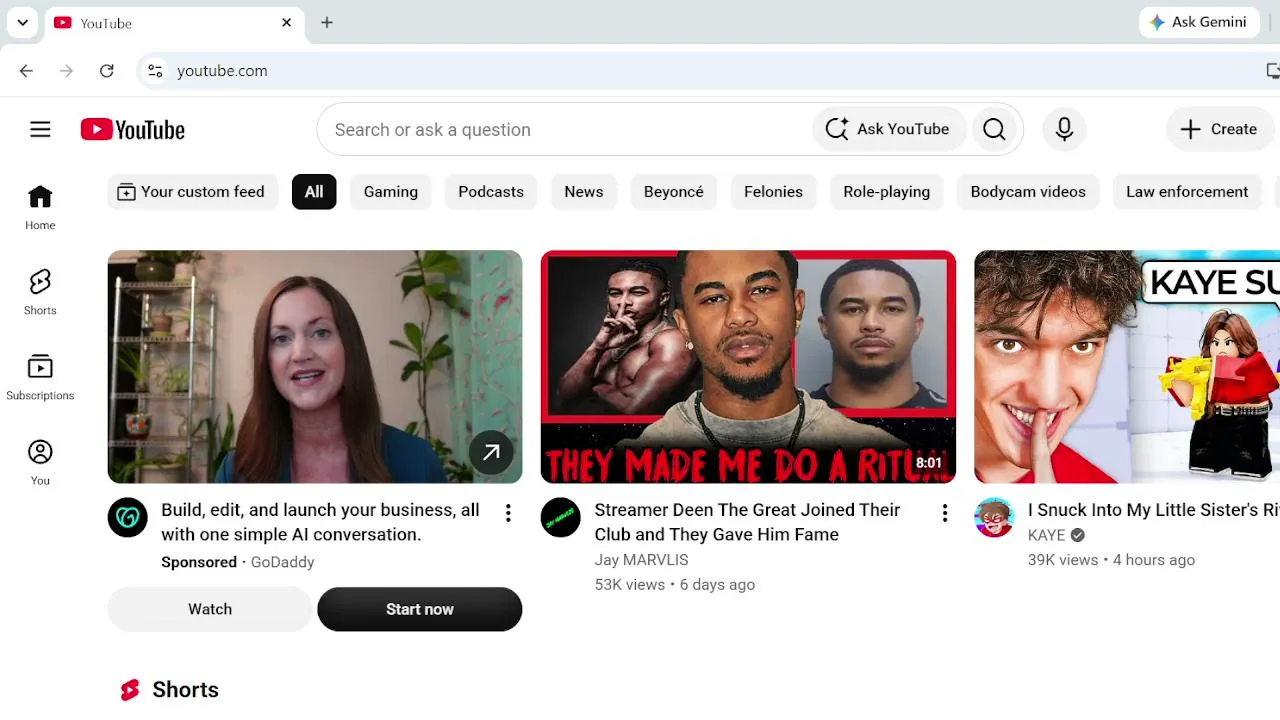Click the magnifier search button
The width and height of the screenshot is (1280, 720).
[994, 129]
